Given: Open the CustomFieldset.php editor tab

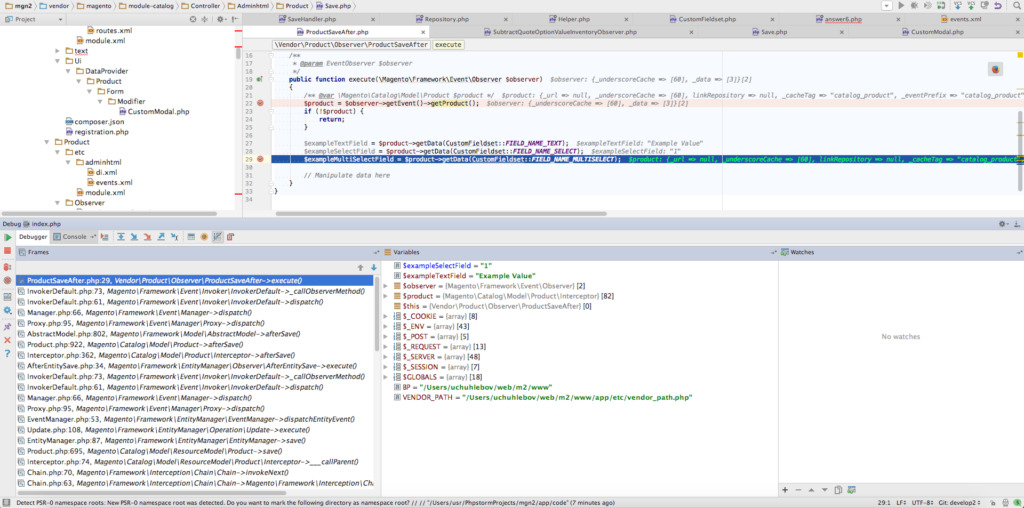Looking at the screenshot, I should [x=706, y=19].
